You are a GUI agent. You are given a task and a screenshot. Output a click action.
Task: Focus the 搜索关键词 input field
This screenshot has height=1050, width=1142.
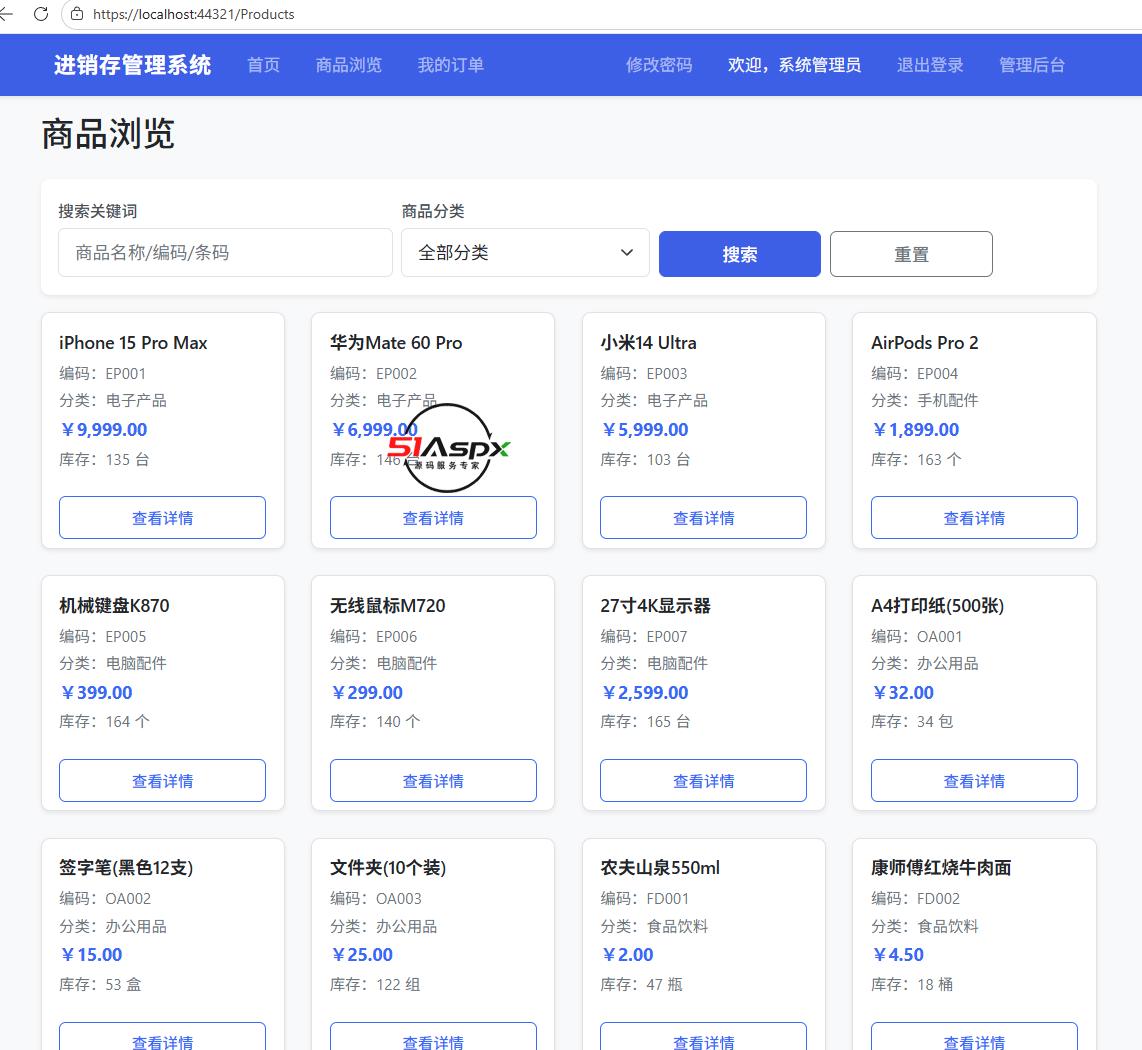(225, 253)
